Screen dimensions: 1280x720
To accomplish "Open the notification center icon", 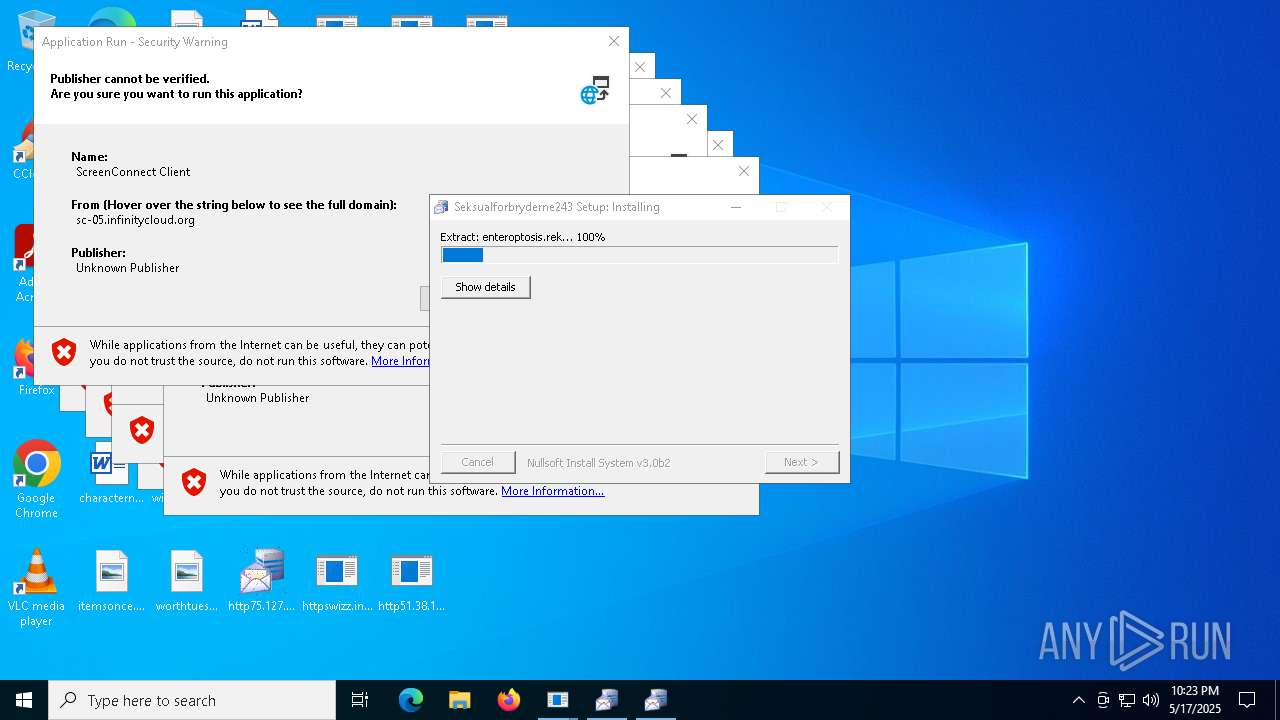I will click(1247, 700).
